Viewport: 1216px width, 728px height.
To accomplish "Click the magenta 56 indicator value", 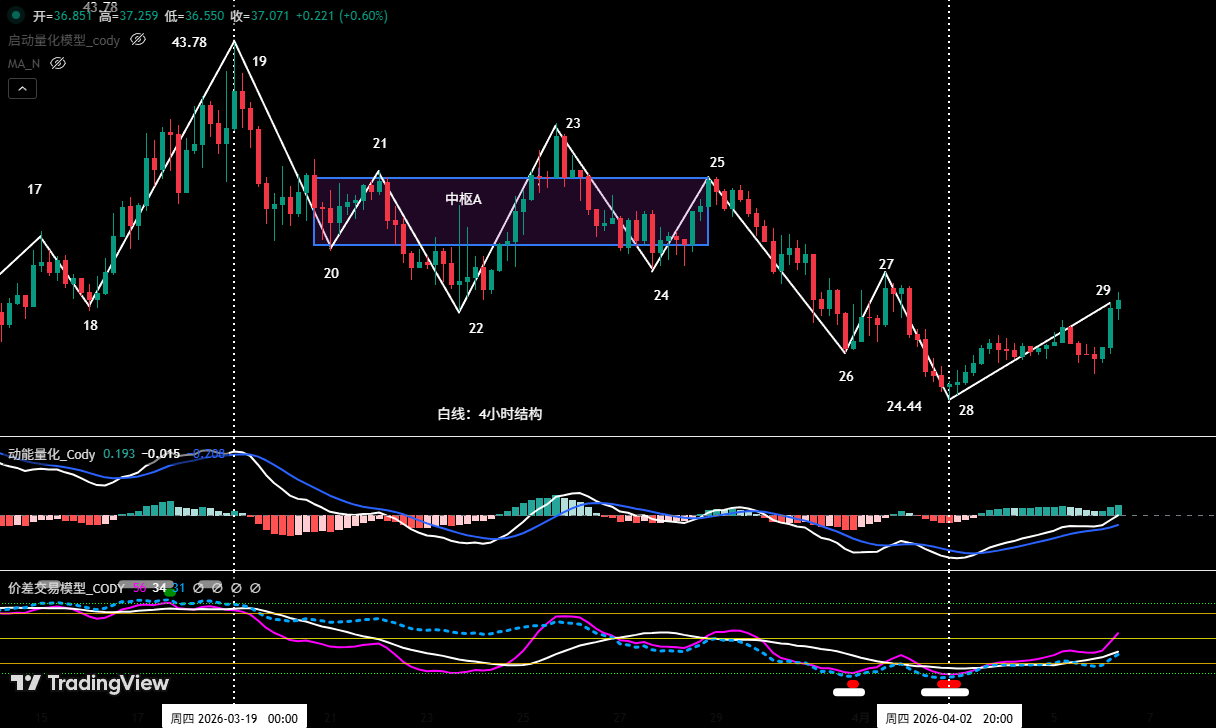I will 139,588.
